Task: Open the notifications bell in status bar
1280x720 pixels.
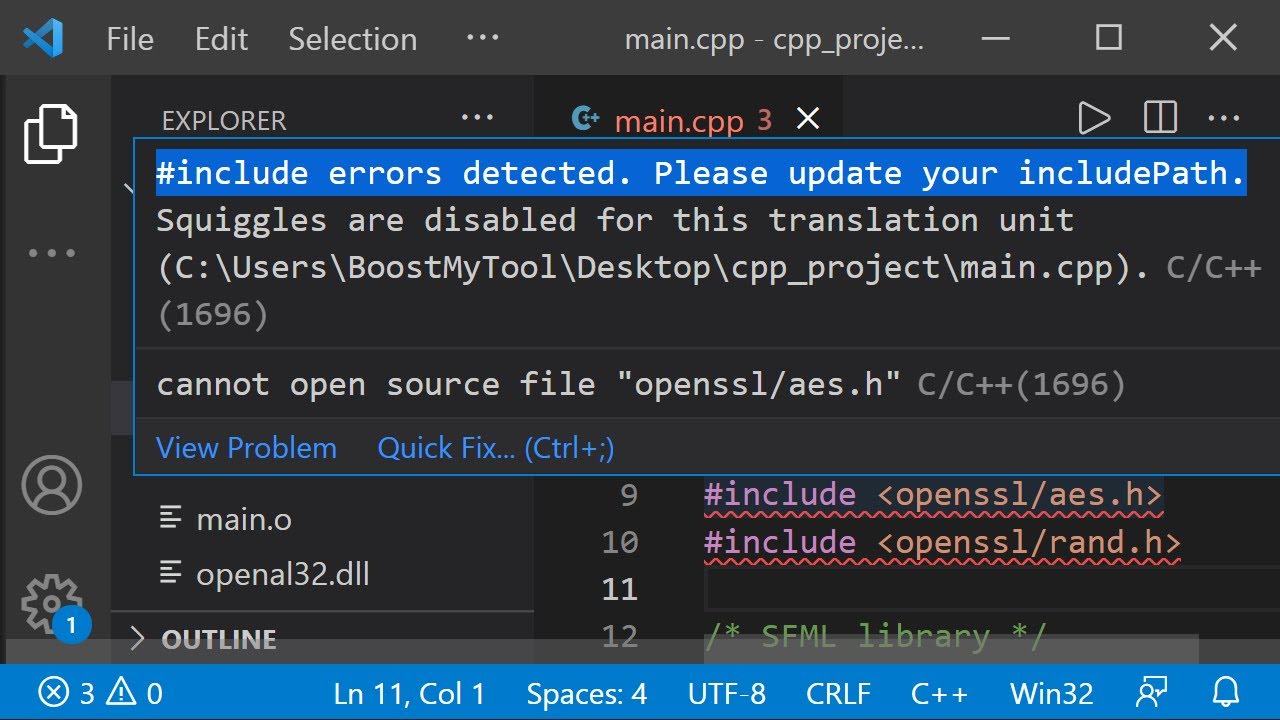Action: click(x=1226, y=692)
